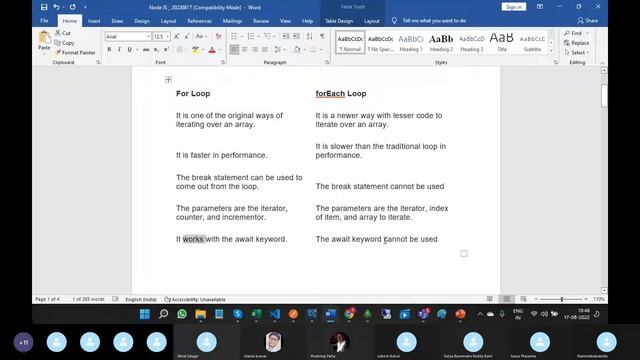Open the numbering list dropdown

click(x=259, y=36)
